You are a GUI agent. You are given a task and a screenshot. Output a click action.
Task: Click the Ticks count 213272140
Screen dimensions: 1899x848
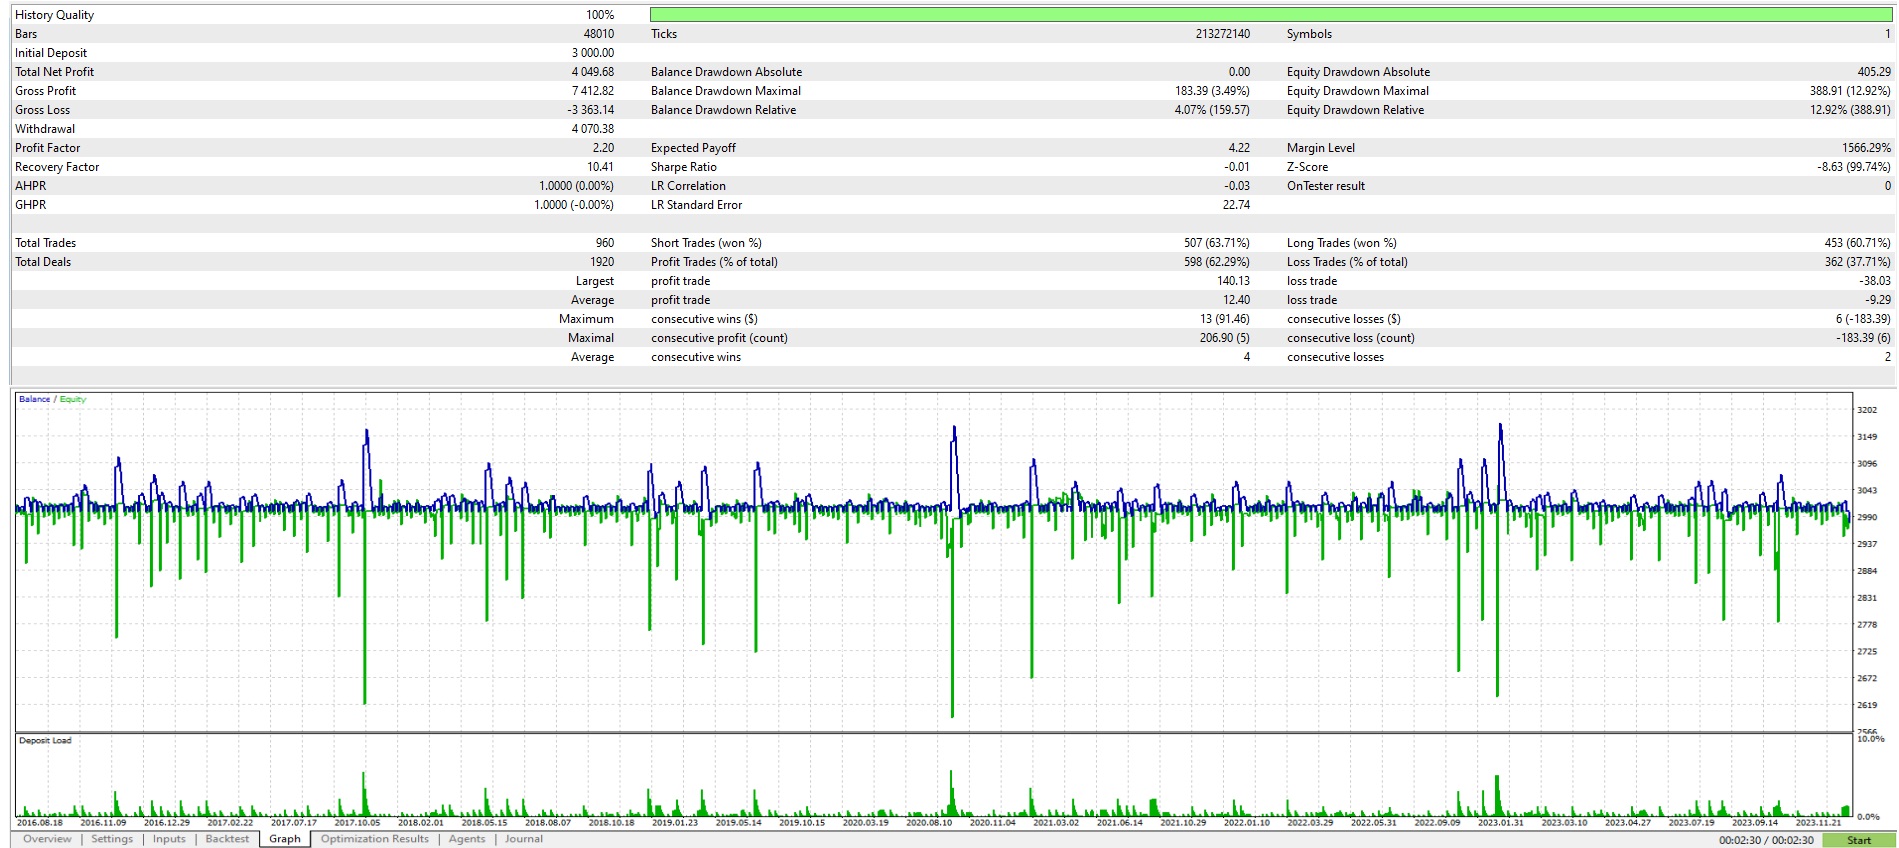pos(1222,34)
